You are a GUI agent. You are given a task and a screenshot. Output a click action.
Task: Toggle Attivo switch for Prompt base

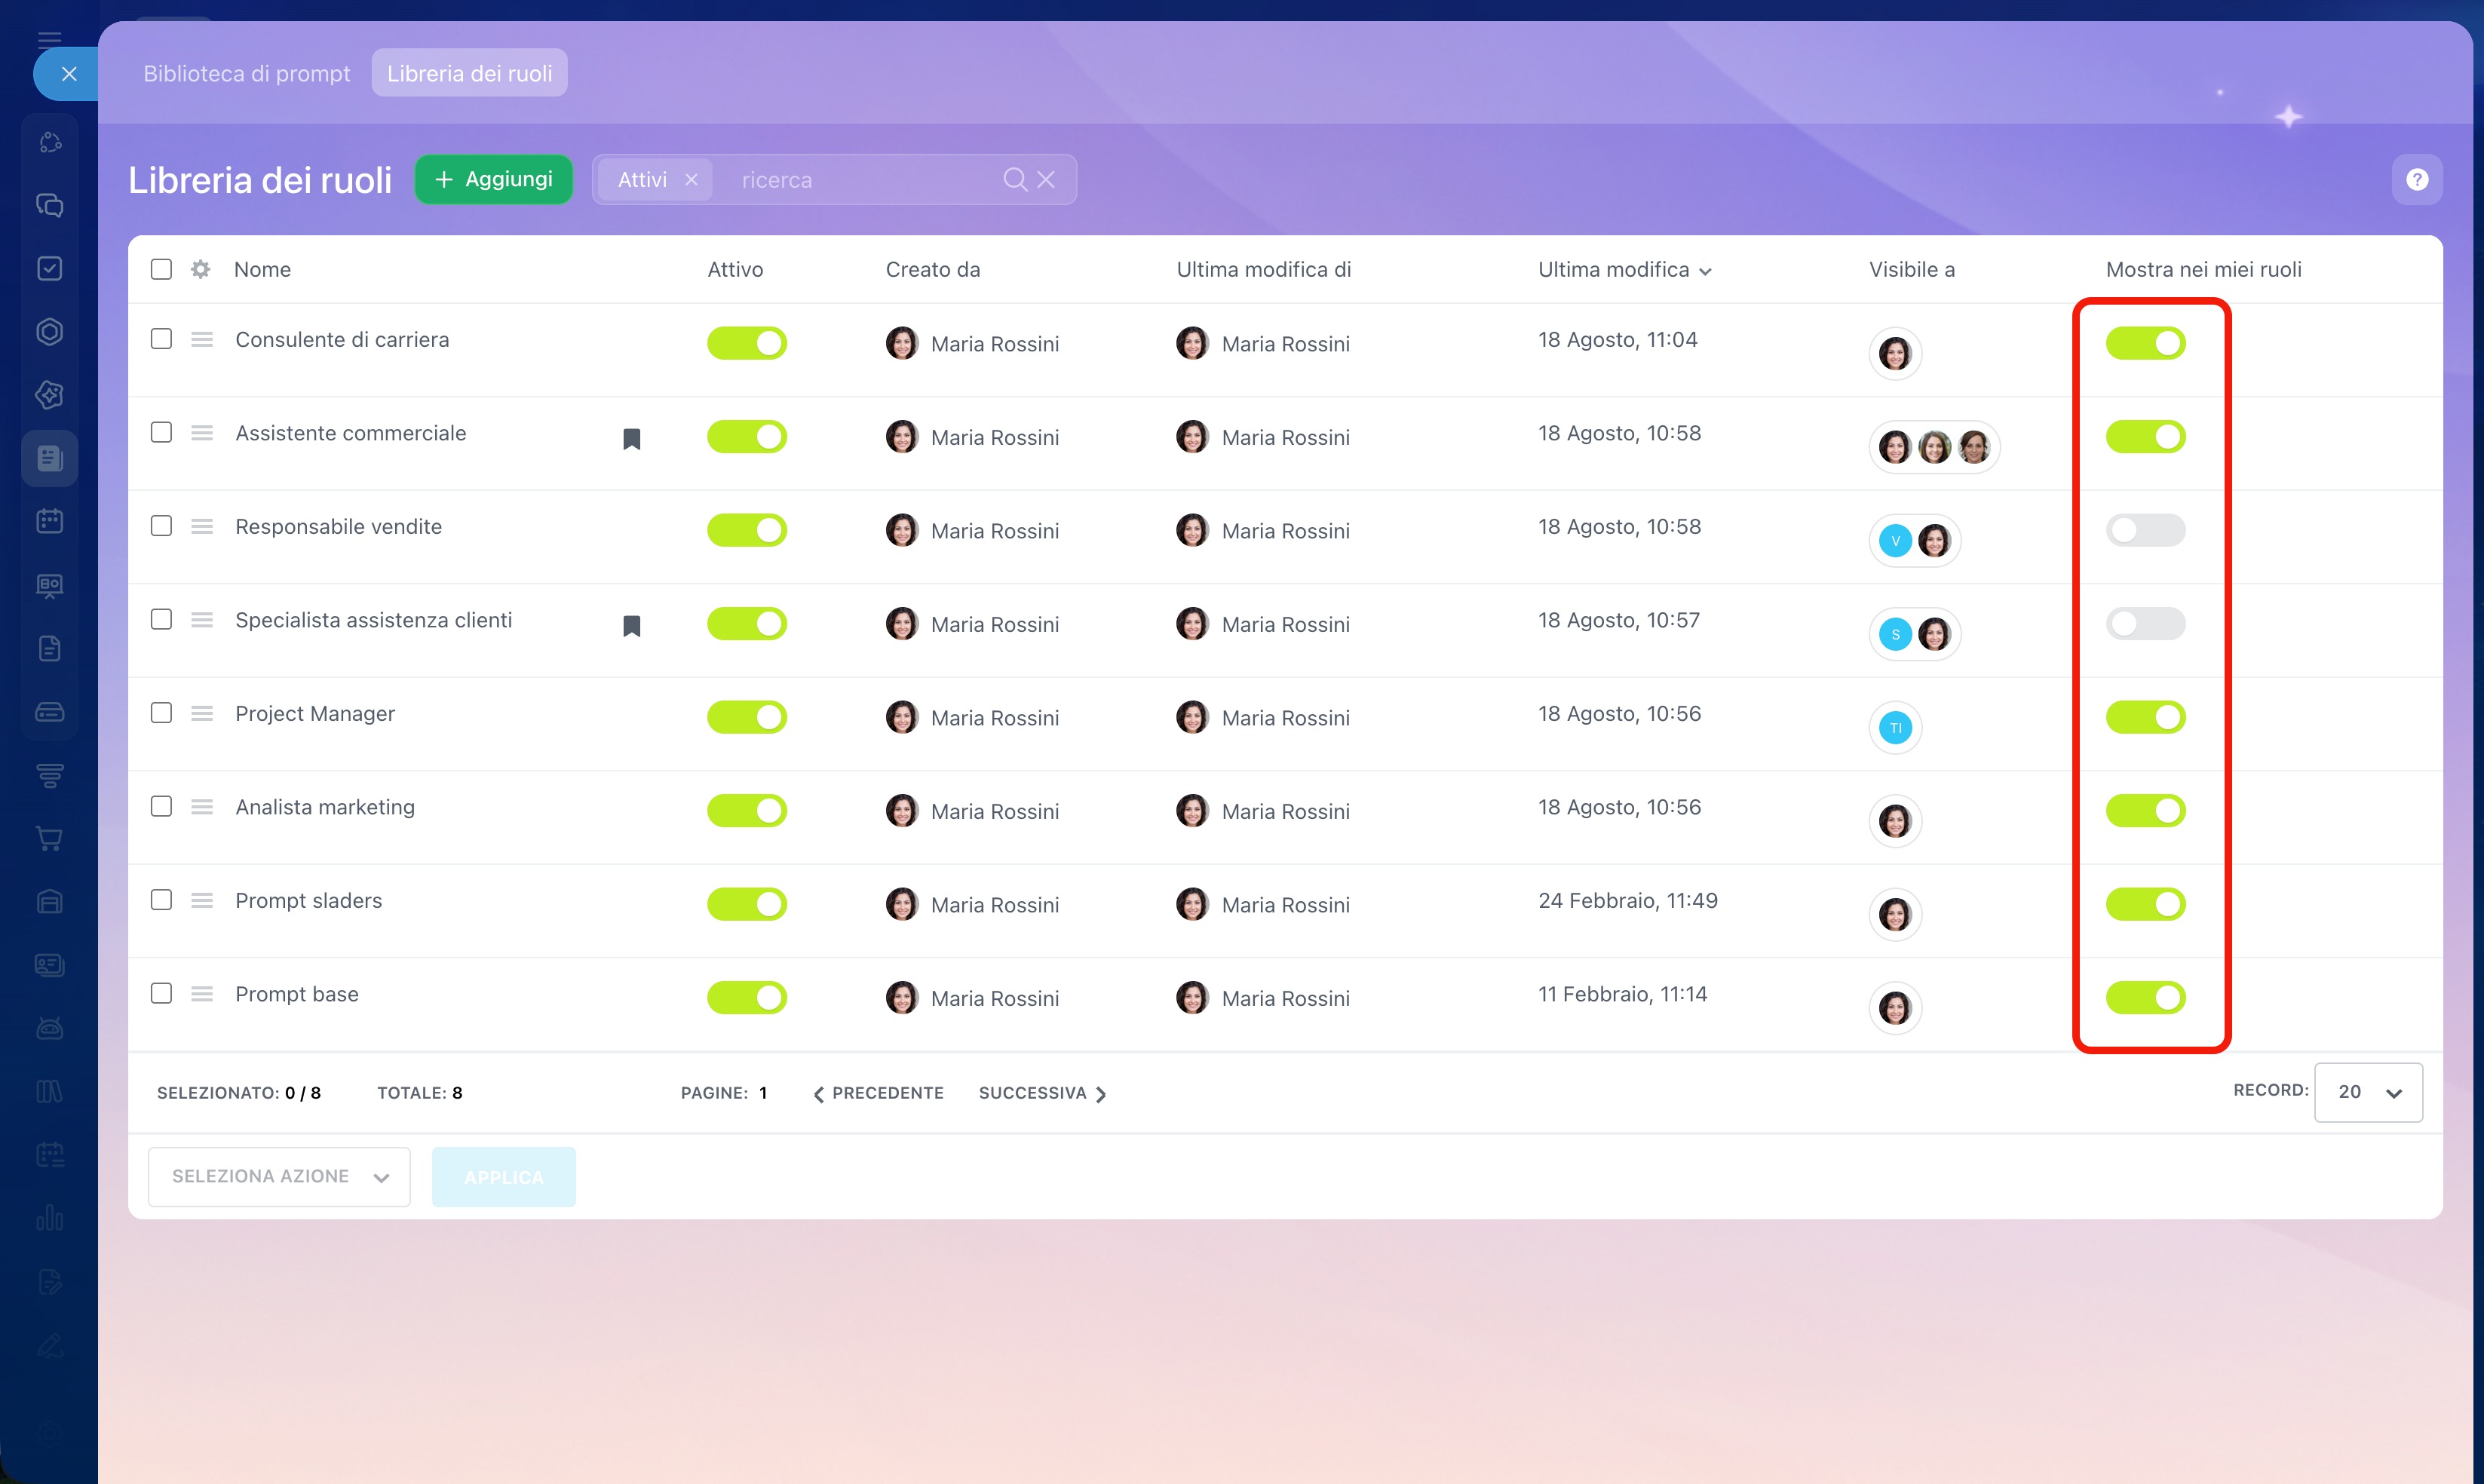tap(747, 998)
